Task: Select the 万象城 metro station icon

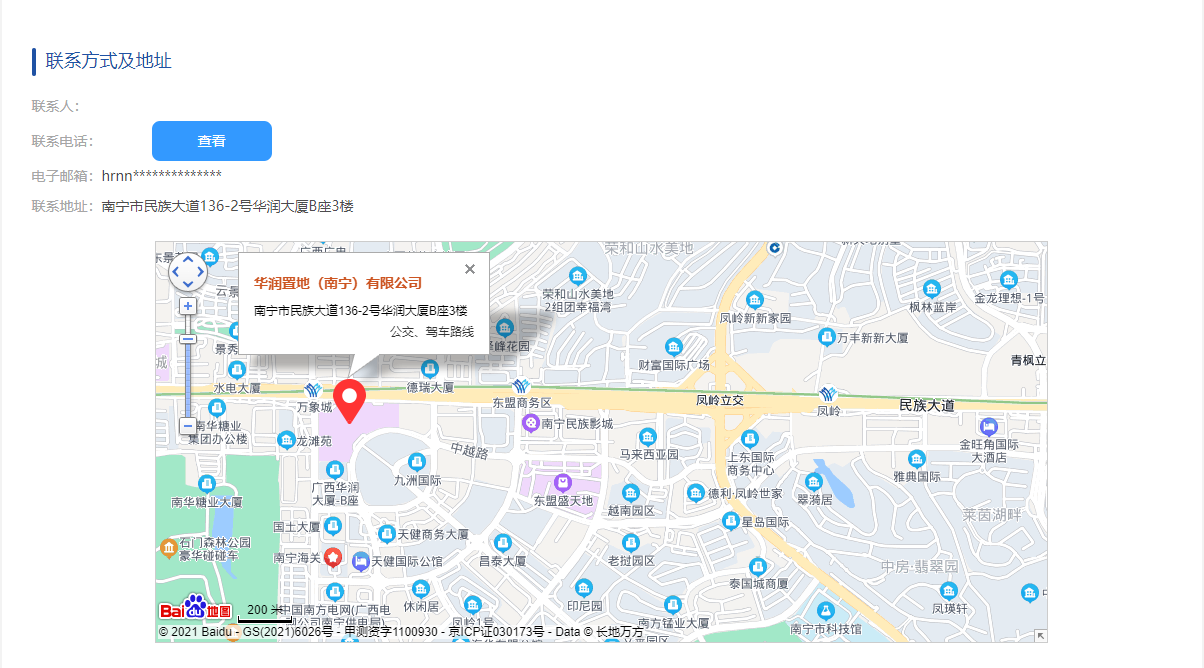Action: pos(314,390)
